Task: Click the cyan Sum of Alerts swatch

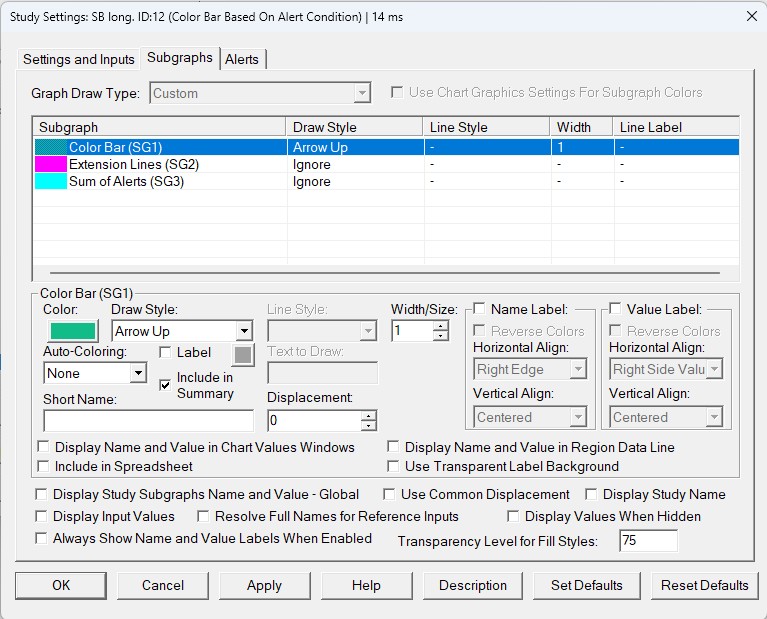Action: [51, 181]
